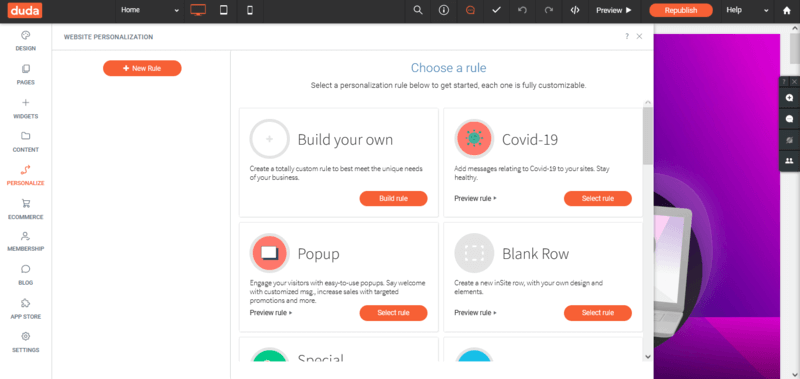Open the Ecommerce panel

click(26, 209)
